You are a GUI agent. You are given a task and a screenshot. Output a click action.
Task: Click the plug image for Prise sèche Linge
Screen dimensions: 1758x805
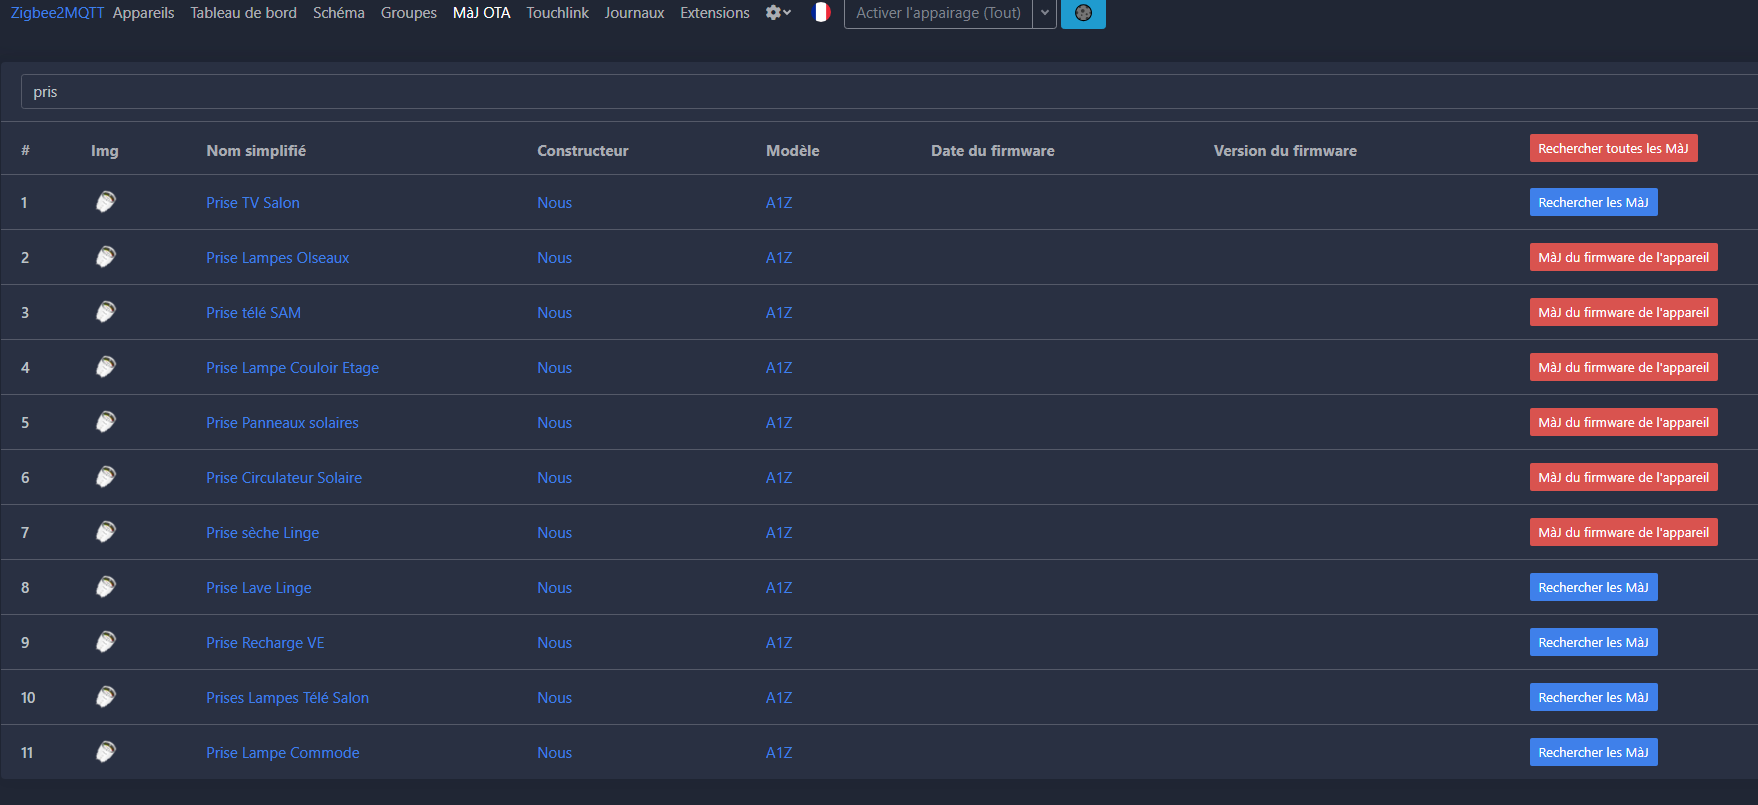click(105, 532)
